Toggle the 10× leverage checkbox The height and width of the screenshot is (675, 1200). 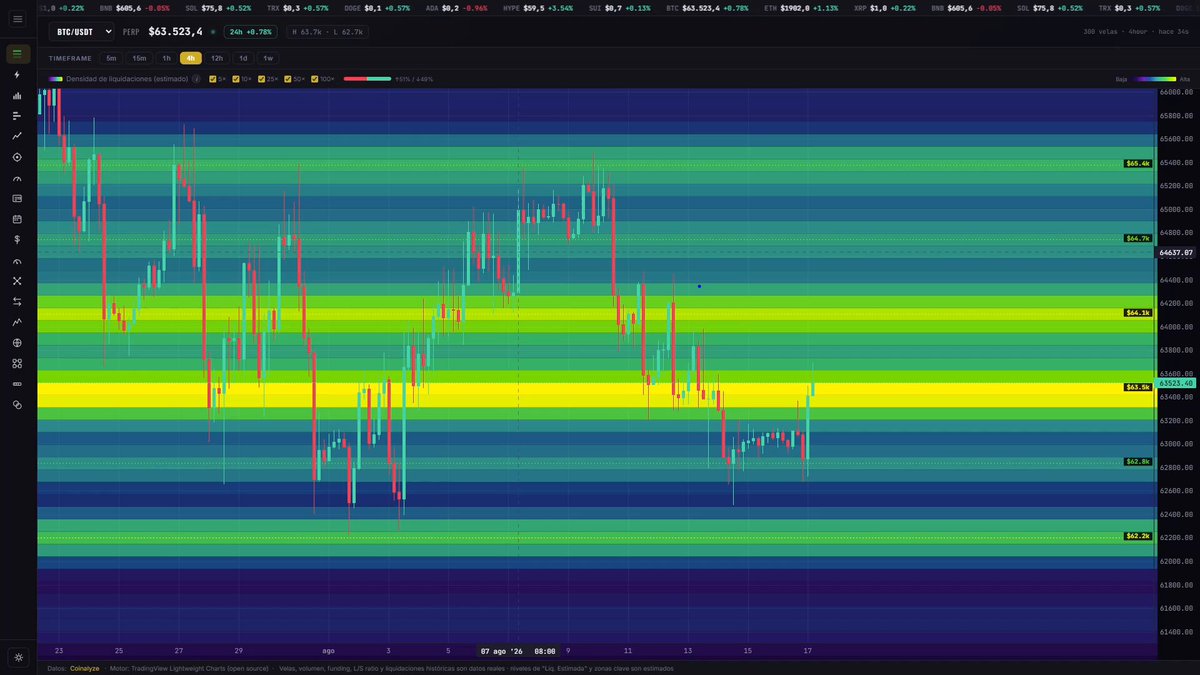(236, 78)
